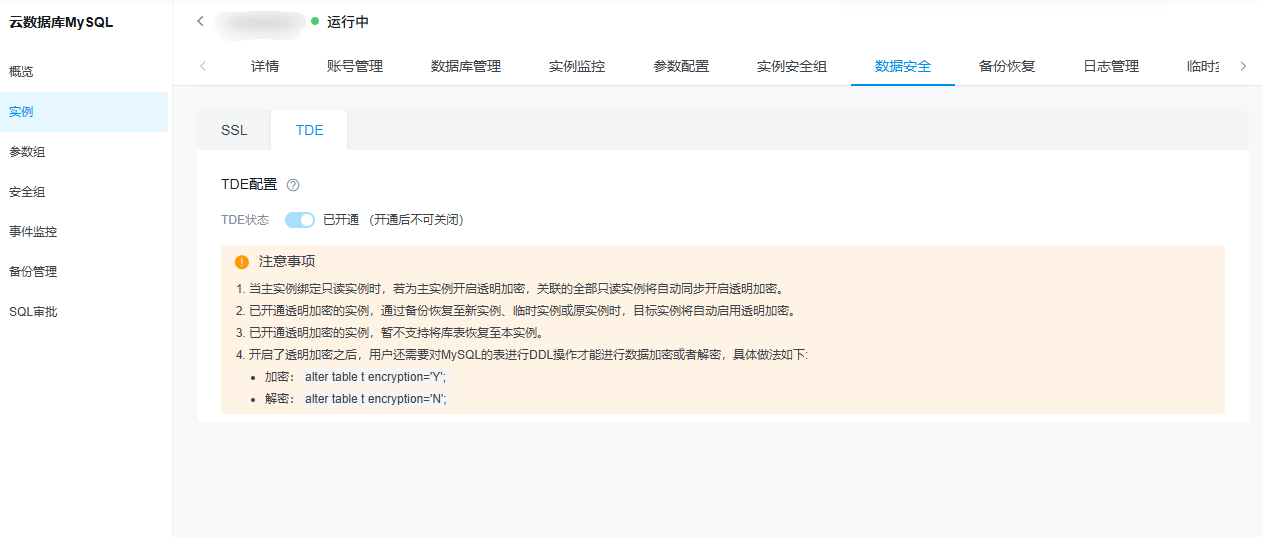Click the 云数据库MySQL sidebar title
1262x537 pixels.
(61, 22)
